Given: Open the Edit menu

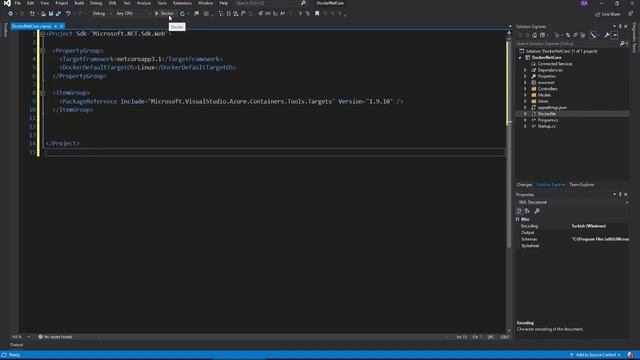Looking at the screenshot, I should (31, 3).
